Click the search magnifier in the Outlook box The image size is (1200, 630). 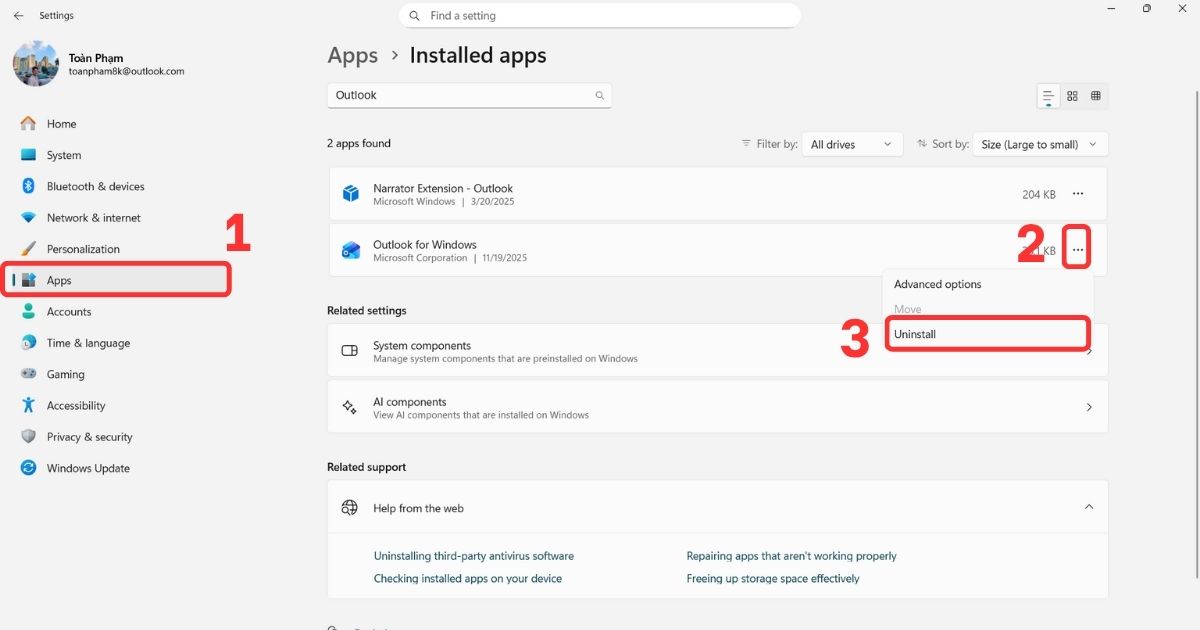(600, 96)
